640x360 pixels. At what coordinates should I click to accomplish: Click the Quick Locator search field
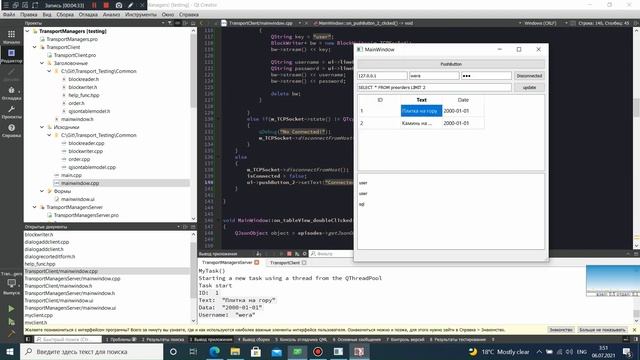(x=68, y=339)
